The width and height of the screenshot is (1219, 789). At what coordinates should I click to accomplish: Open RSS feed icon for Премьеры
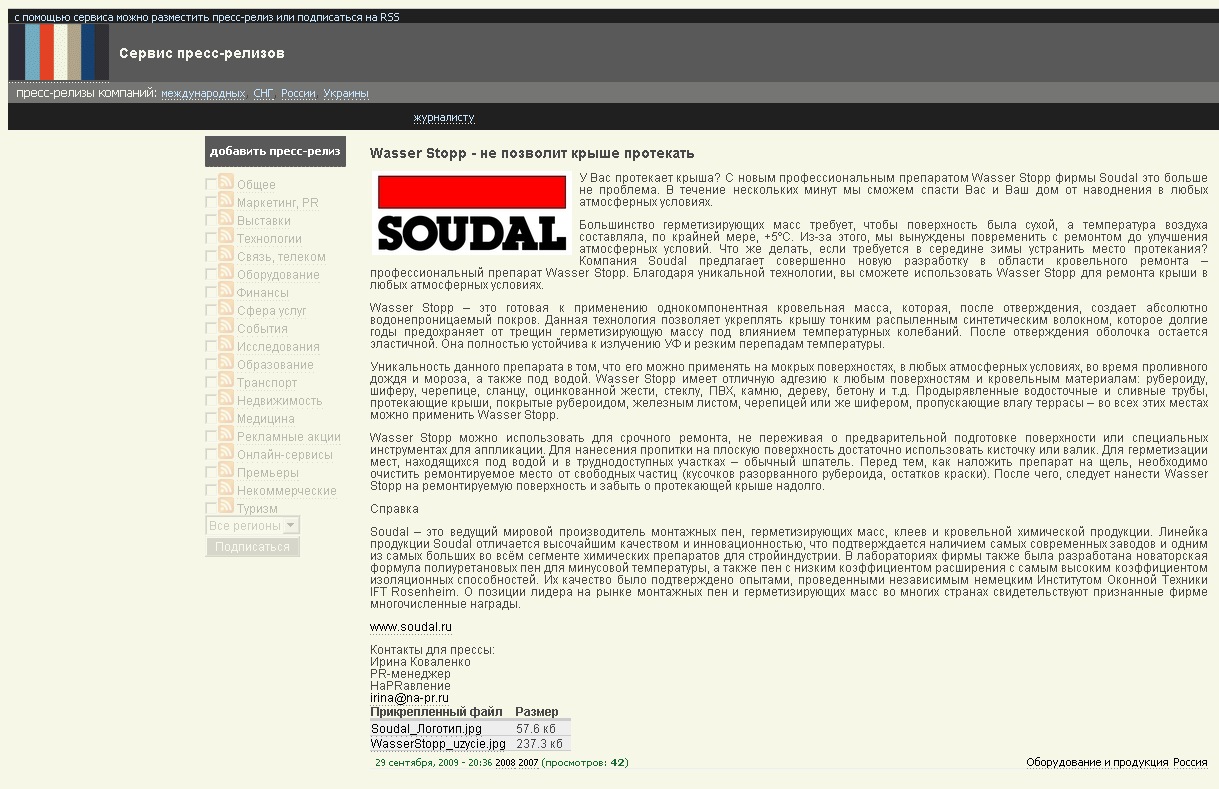point(226,471)
